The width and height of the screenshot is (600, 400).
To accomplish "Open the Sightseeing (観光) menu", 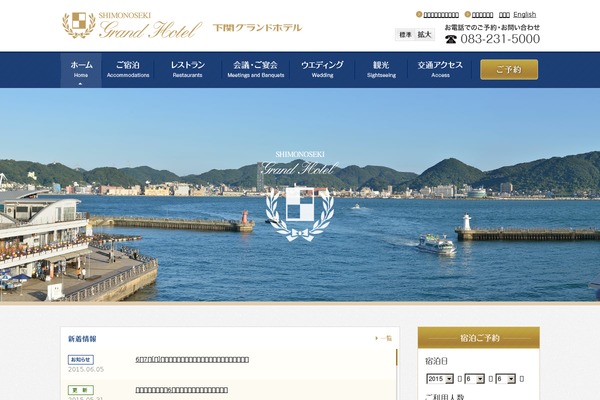I will pyautogui.click(x=381, y=70).
